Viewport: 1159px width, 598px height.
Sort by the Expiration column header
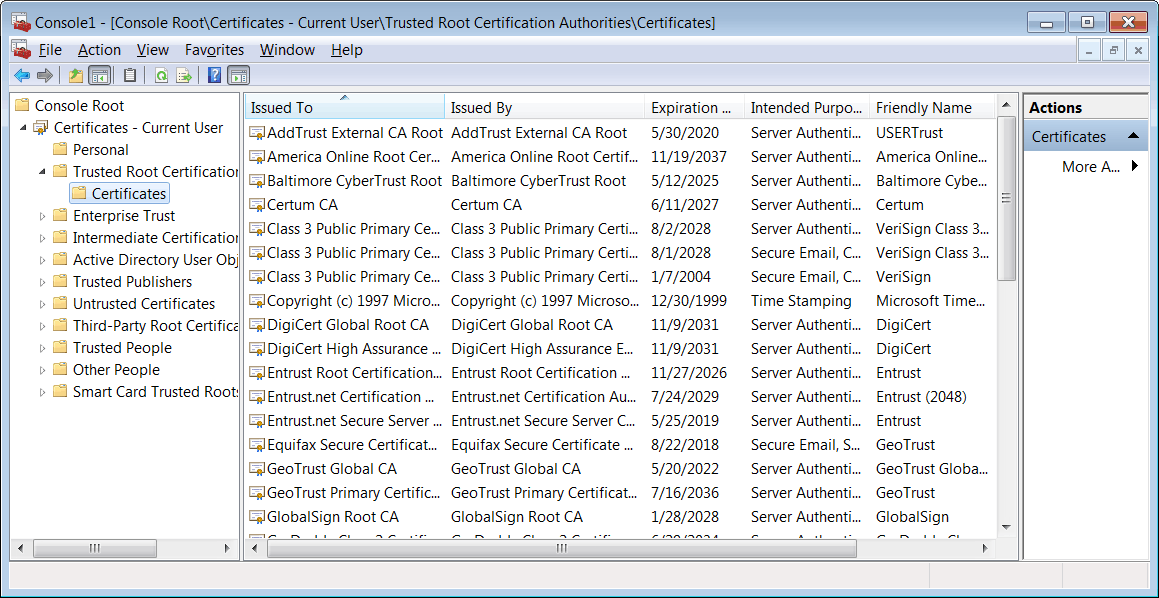695,107
